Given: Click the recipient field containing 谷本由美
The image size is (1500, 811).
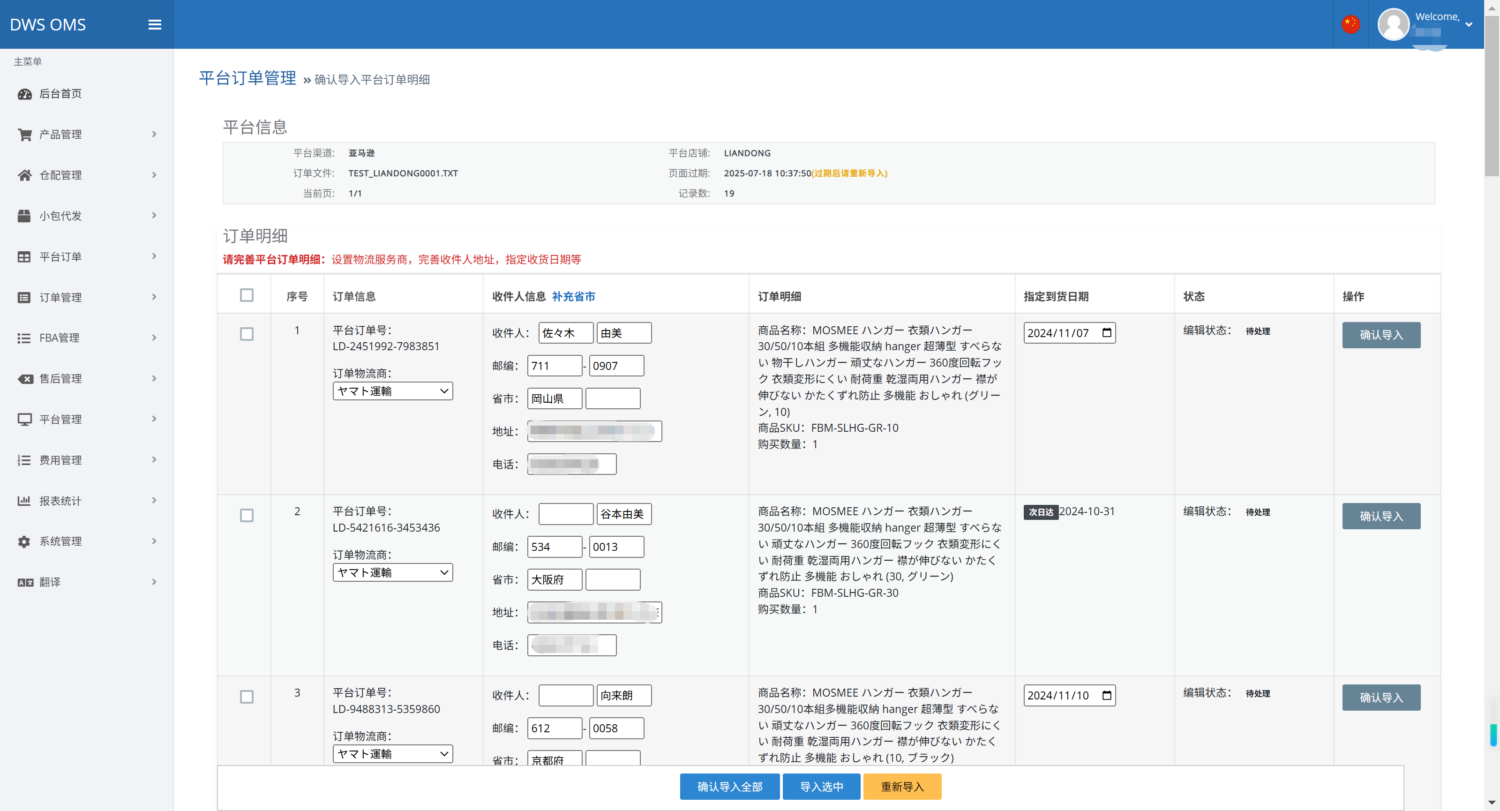Looking at the screenshot, I should pyautogui.click(x=624, y=514).
